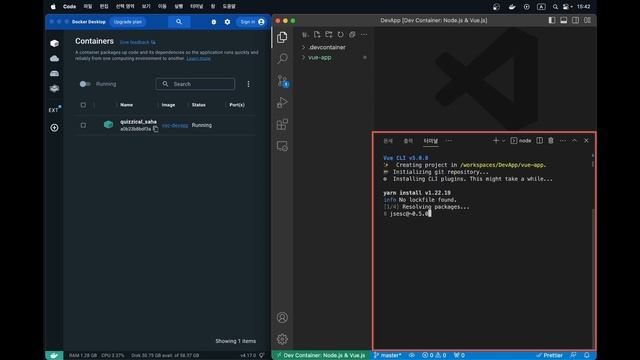Click Prettier in status bar

pos(549,356)
